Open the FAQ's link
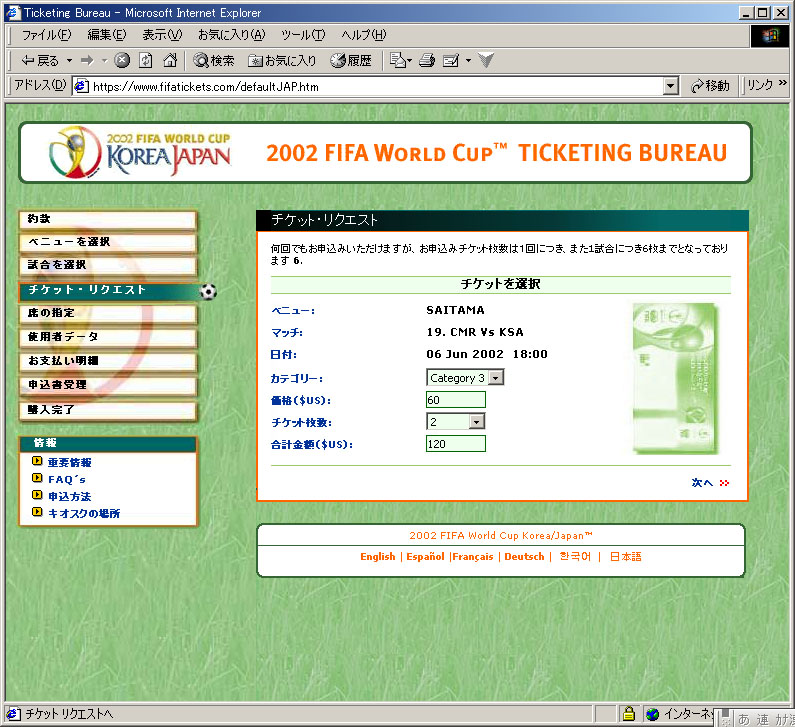This screenshot has height=727, width=795. [67, 479]
